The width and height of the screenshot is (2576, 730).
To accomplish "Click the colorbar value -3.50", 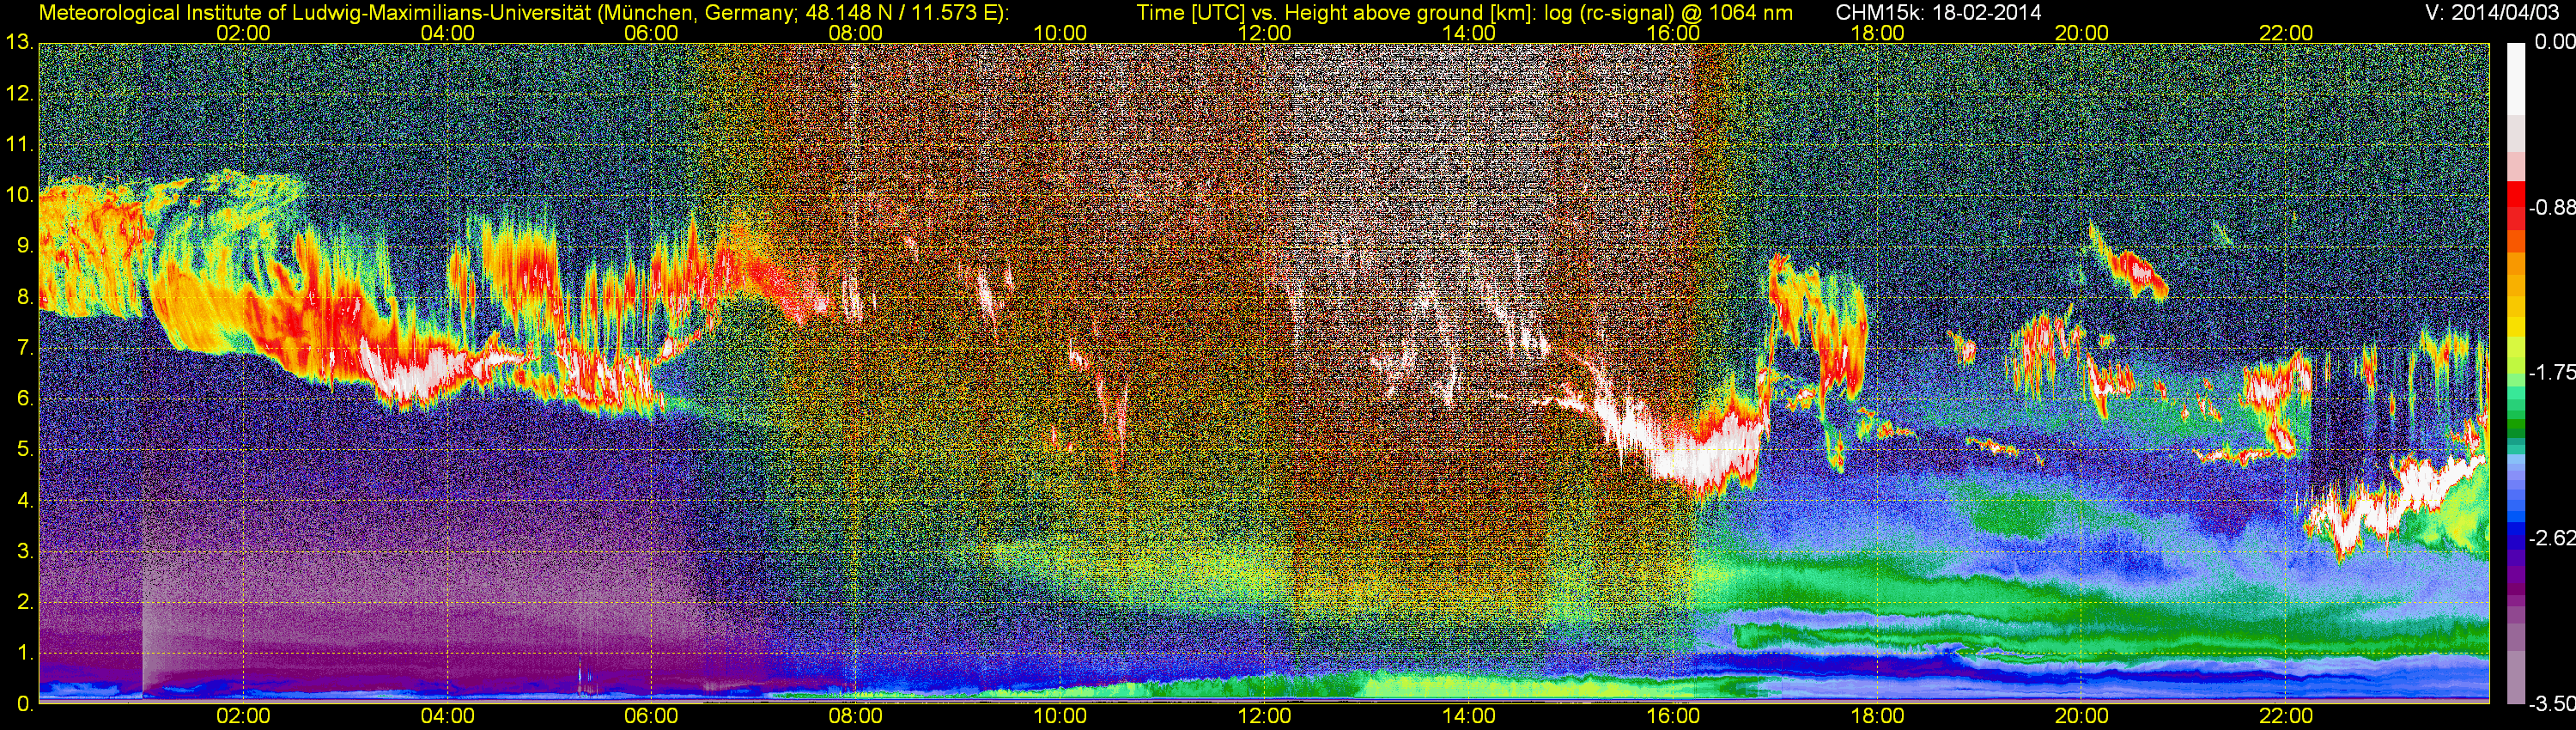I will (2552, 704).
